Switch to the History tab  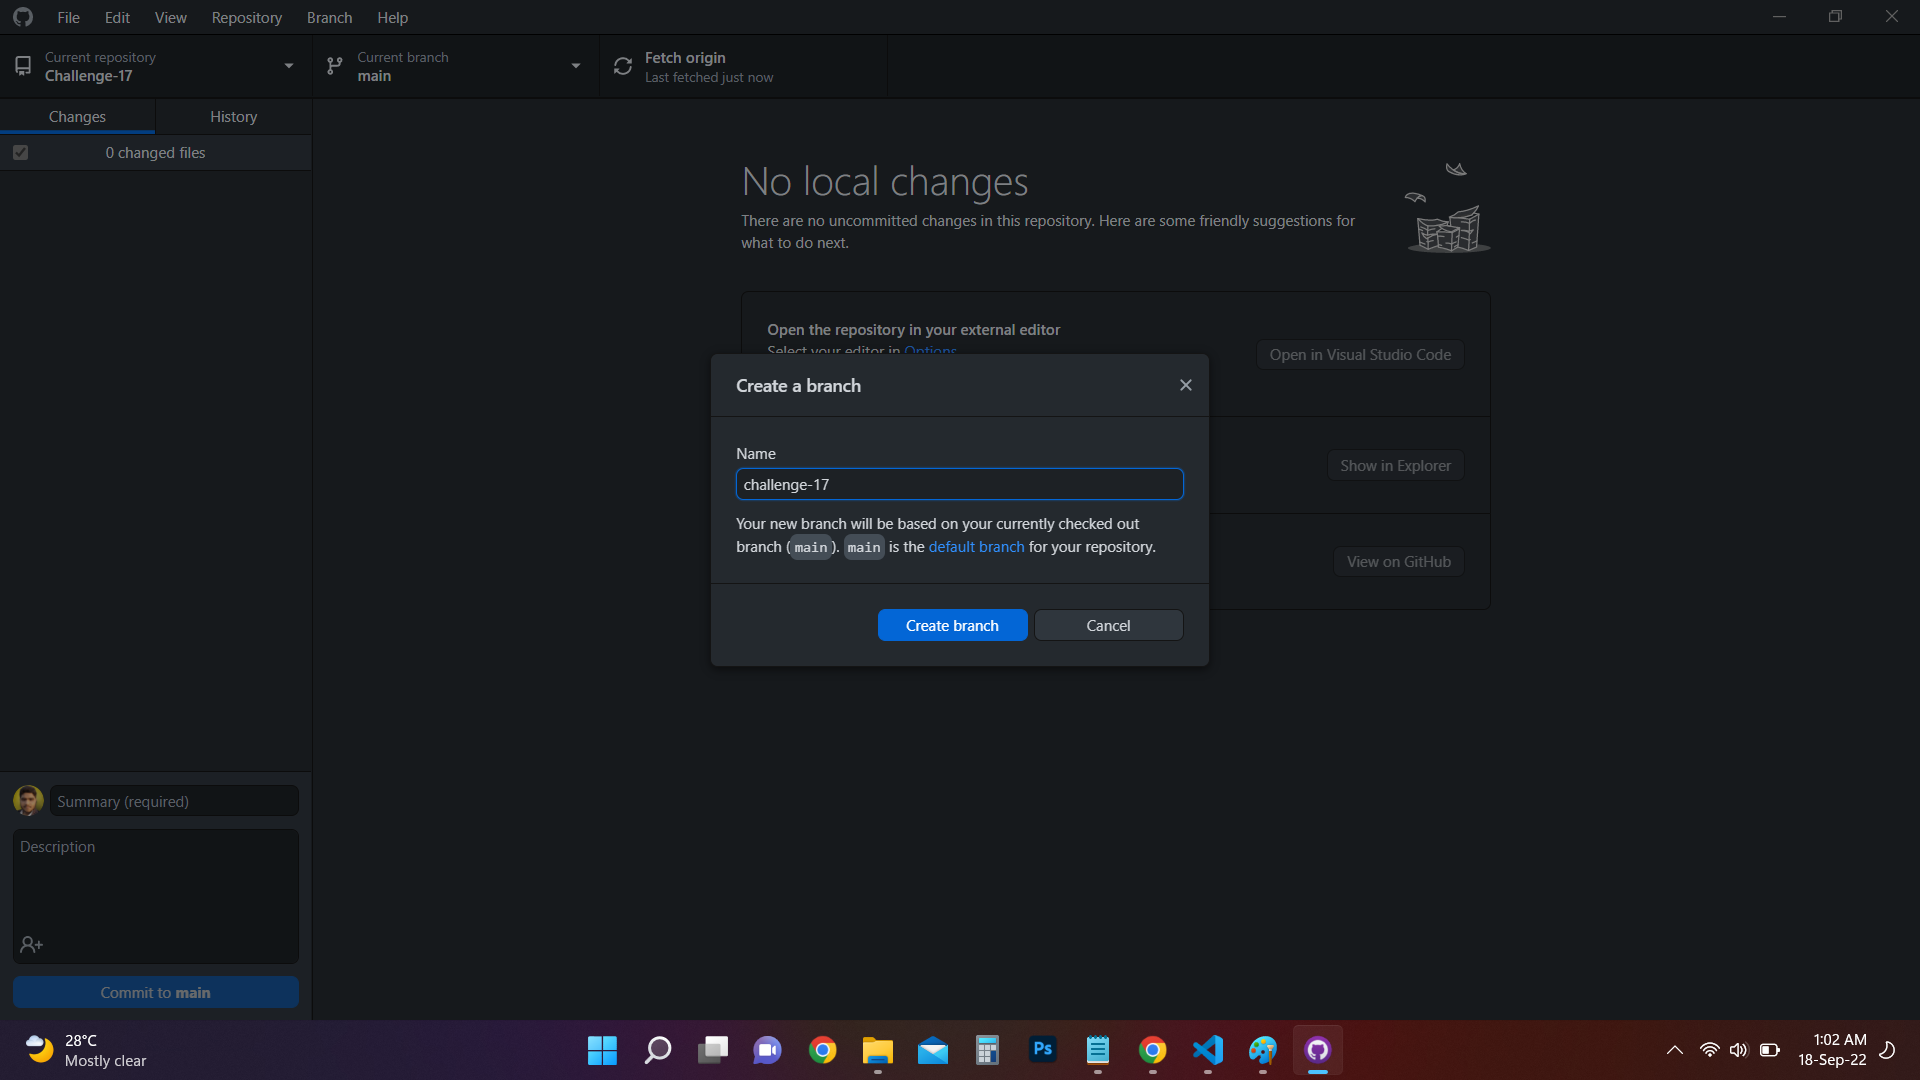(233, 117)
